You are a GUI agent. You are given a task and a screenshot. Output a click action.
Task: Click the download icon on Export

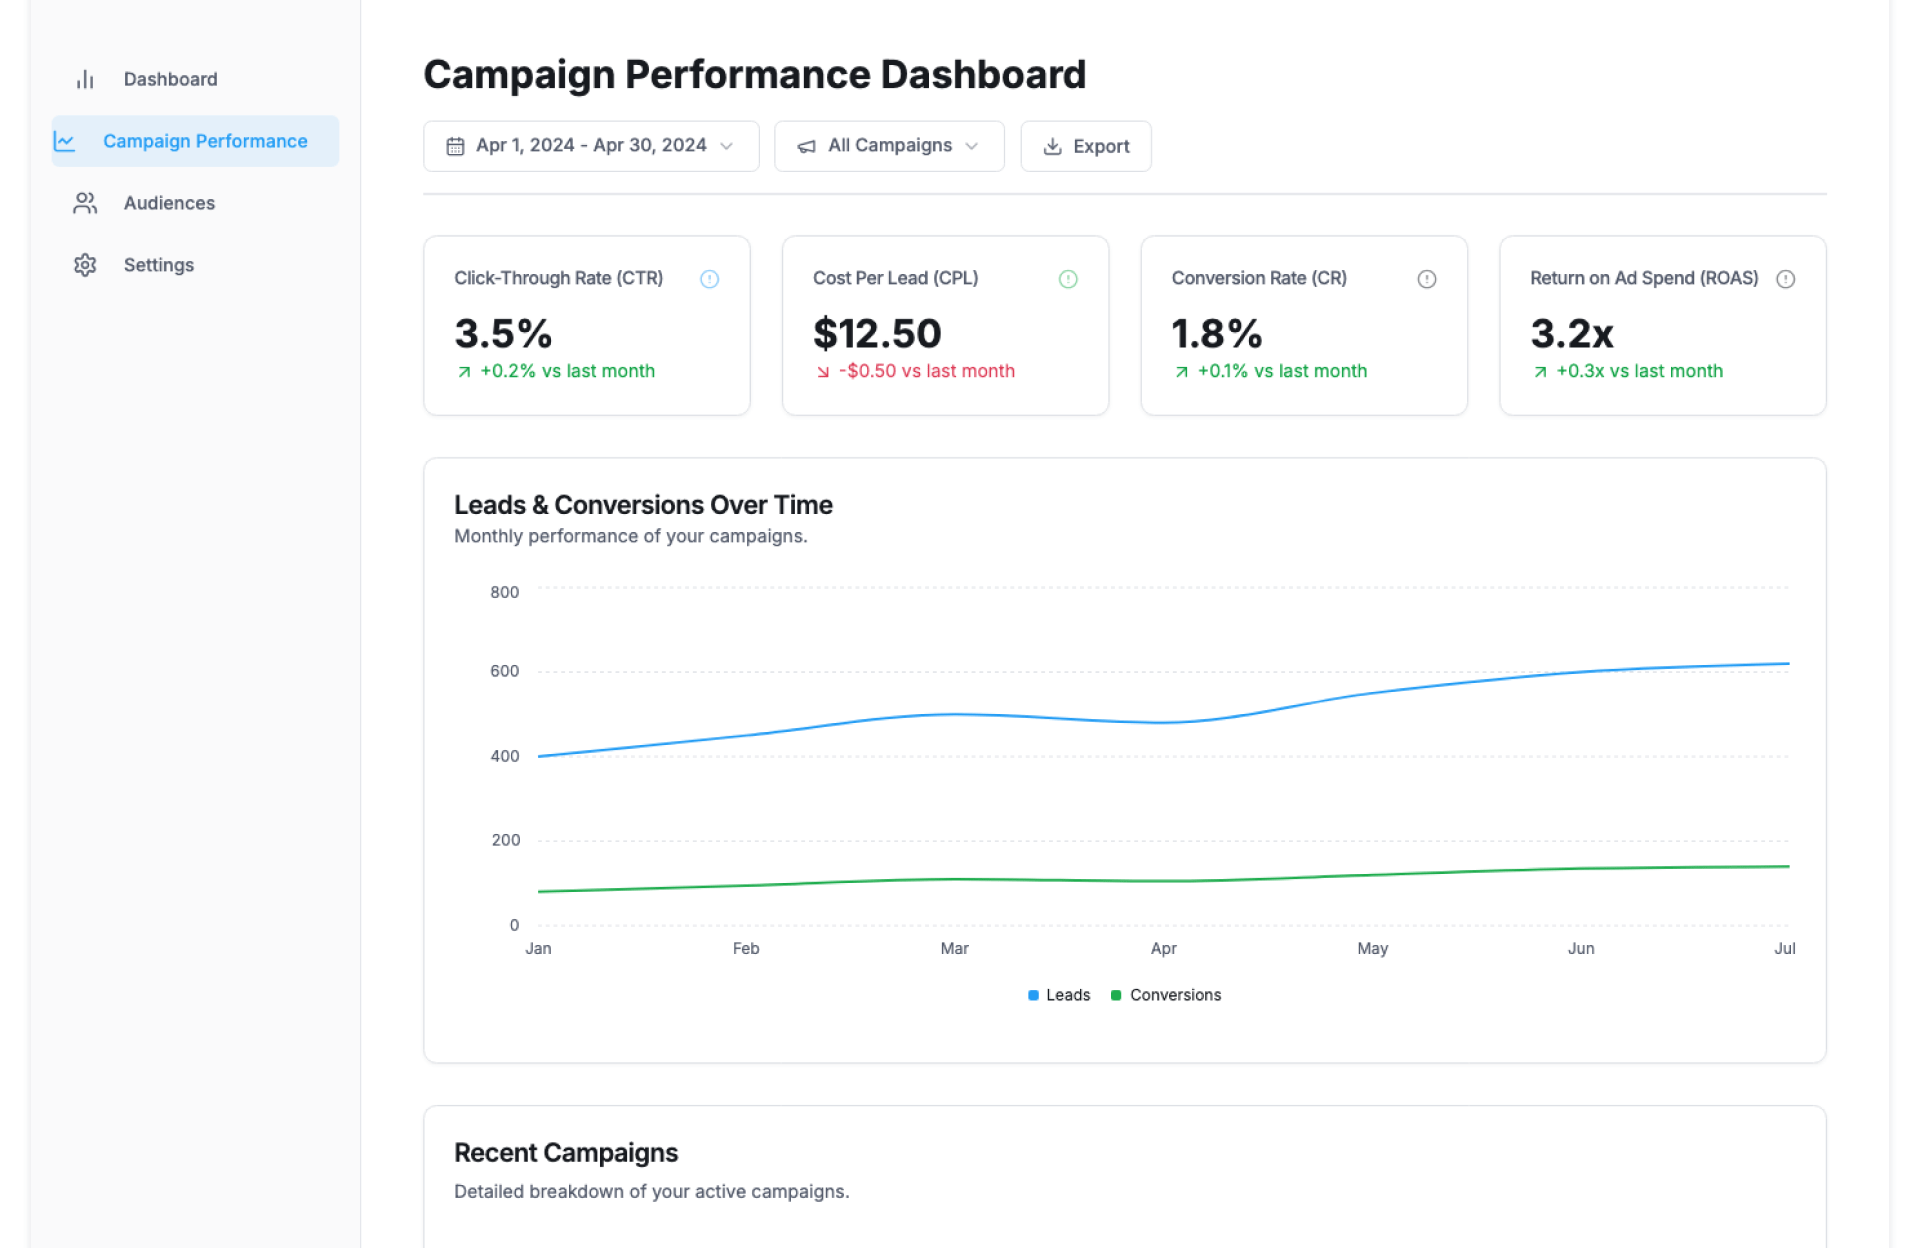click(x=1052, y=146)
